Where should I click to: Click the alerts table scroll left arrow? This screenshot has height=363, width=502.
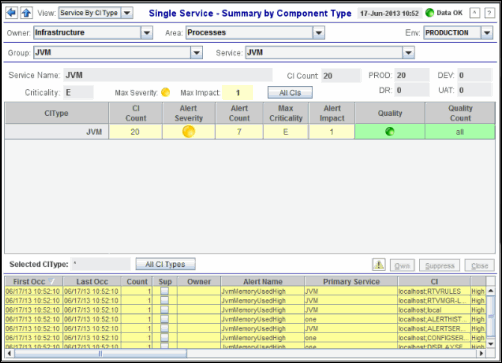(x=9, y=353)
